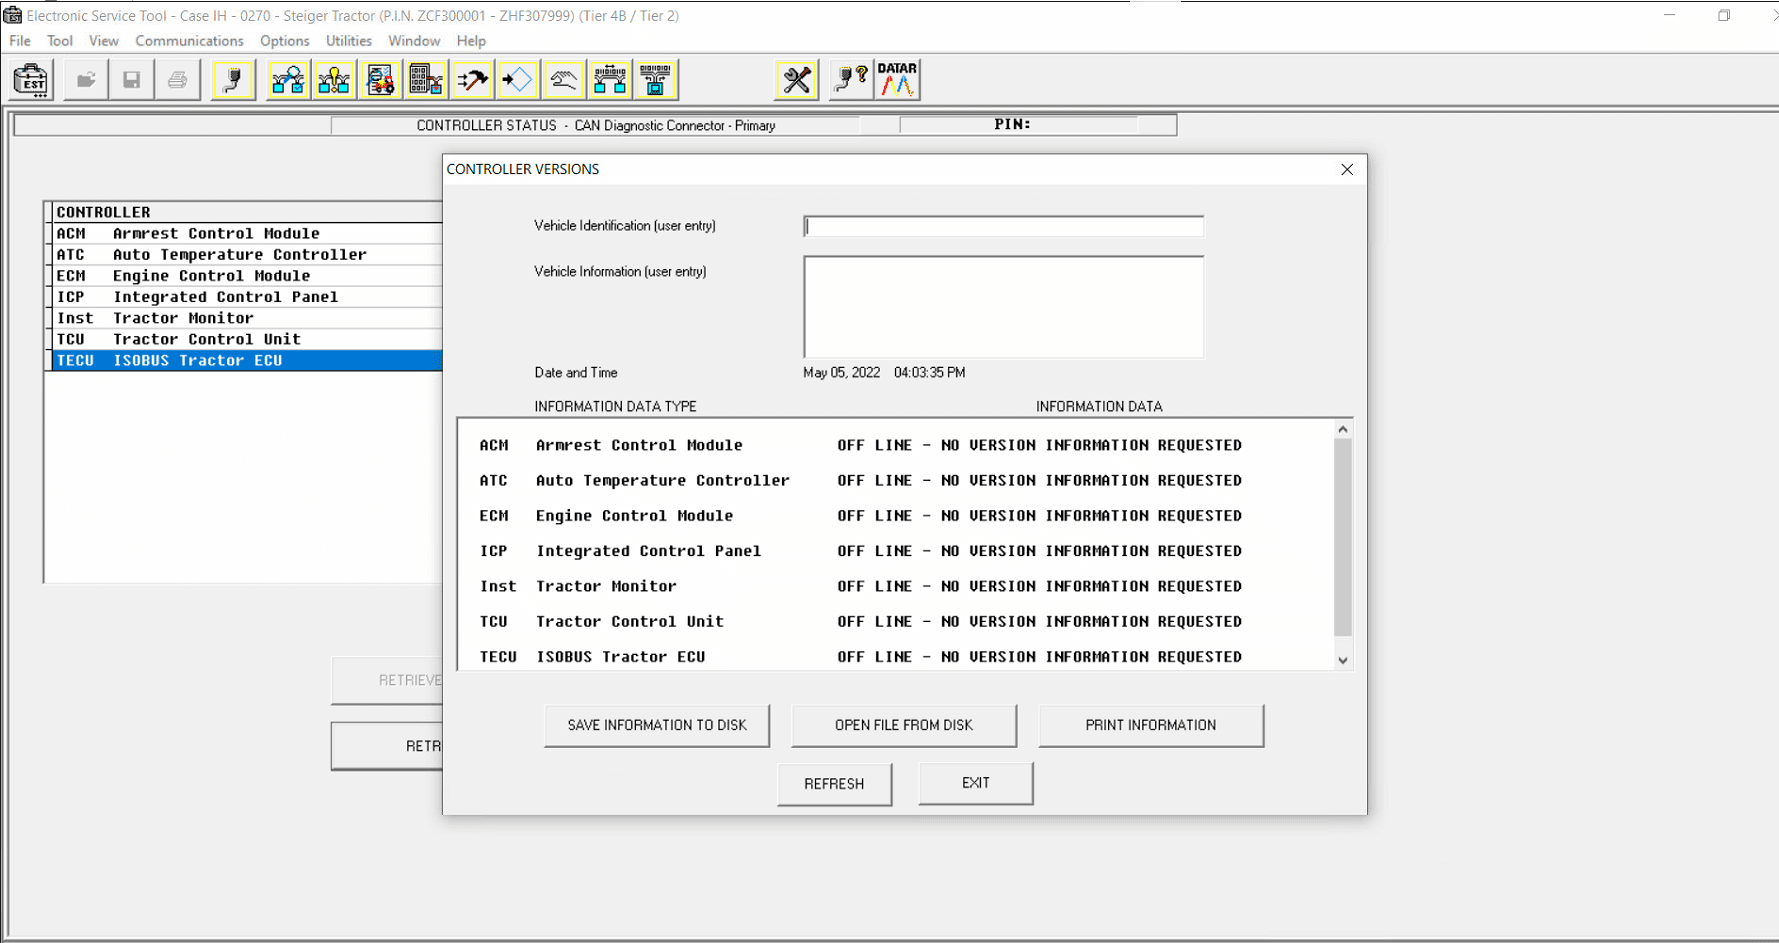The height and width of the screenshot is (943, 1779).
Task: Open tool settings via the wrench and screwdriver icon
Action: click(x=795, y=79)
